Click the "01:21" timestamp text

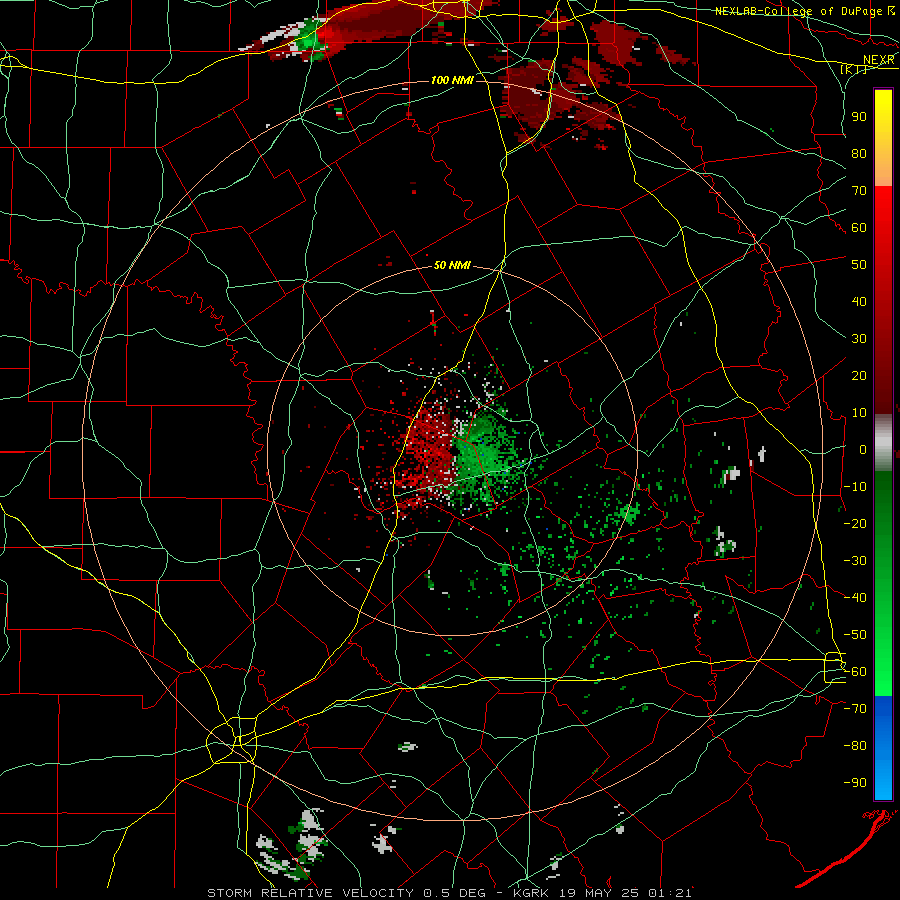tap(669, 893)
